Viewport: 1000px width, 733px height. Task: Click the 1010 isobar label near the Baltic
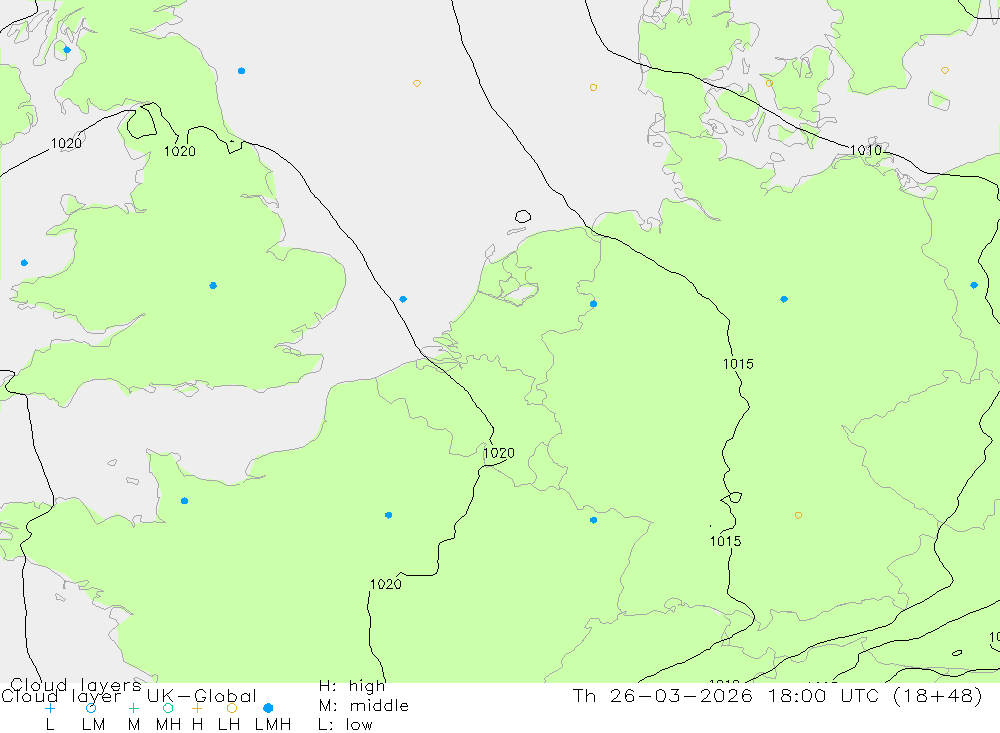(866, 150)
